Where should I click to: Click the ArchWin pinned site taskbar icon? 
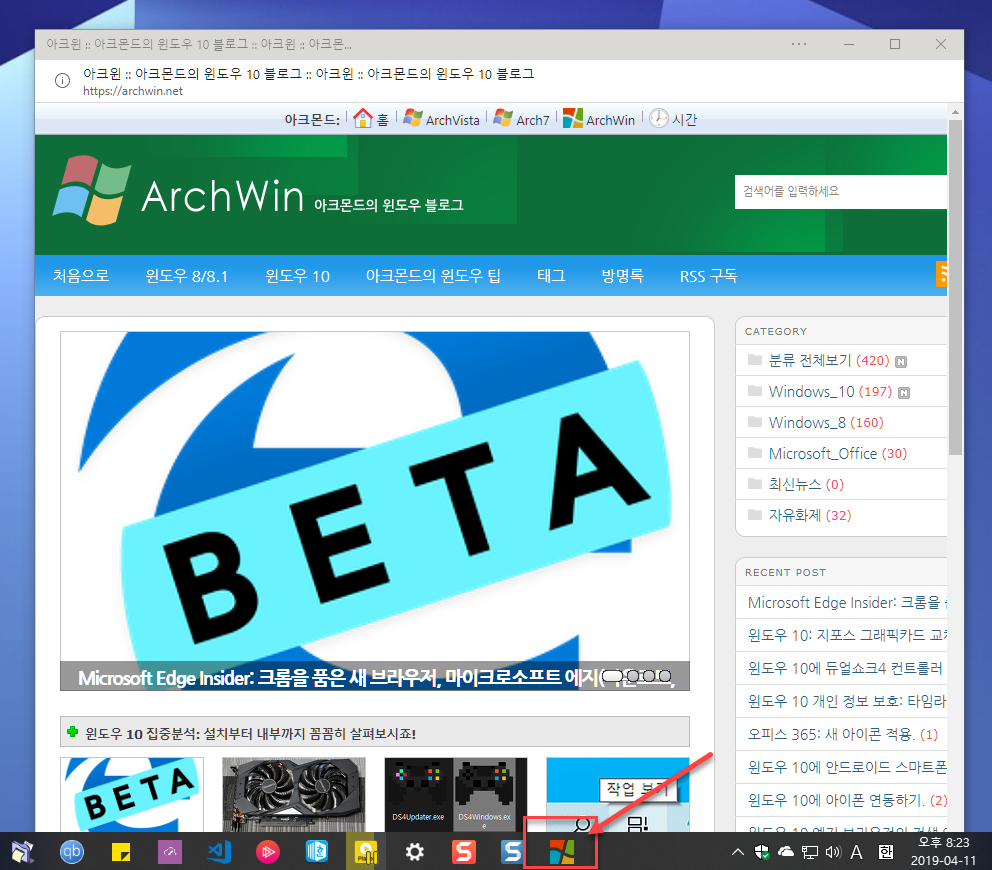[561, 852]
